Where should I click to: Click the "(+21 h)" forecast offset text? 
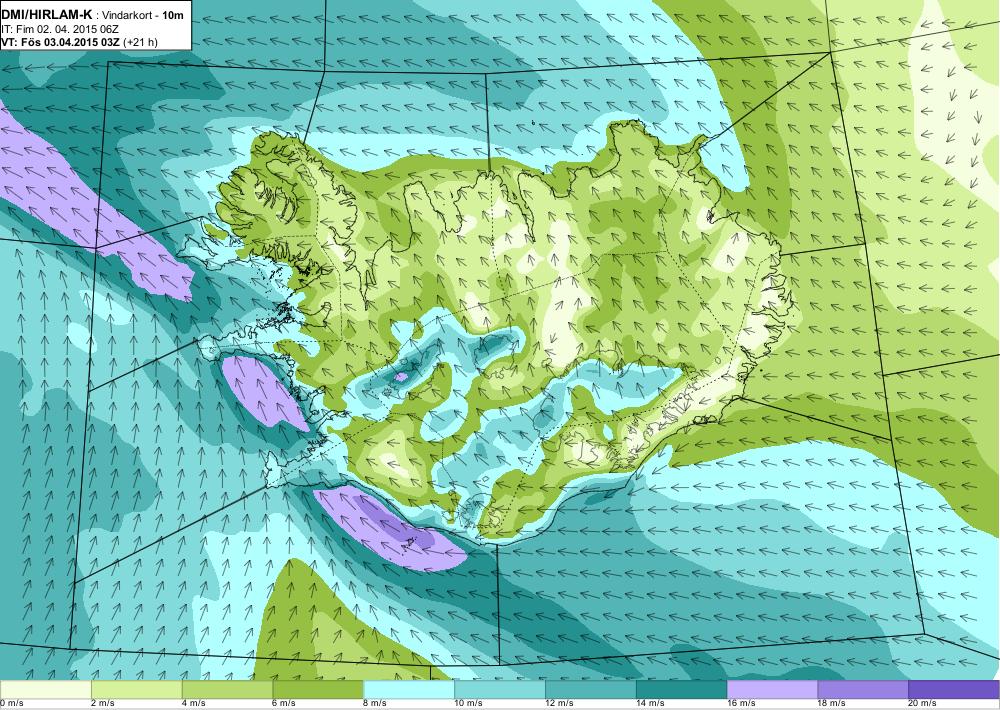tap(140, 43)
